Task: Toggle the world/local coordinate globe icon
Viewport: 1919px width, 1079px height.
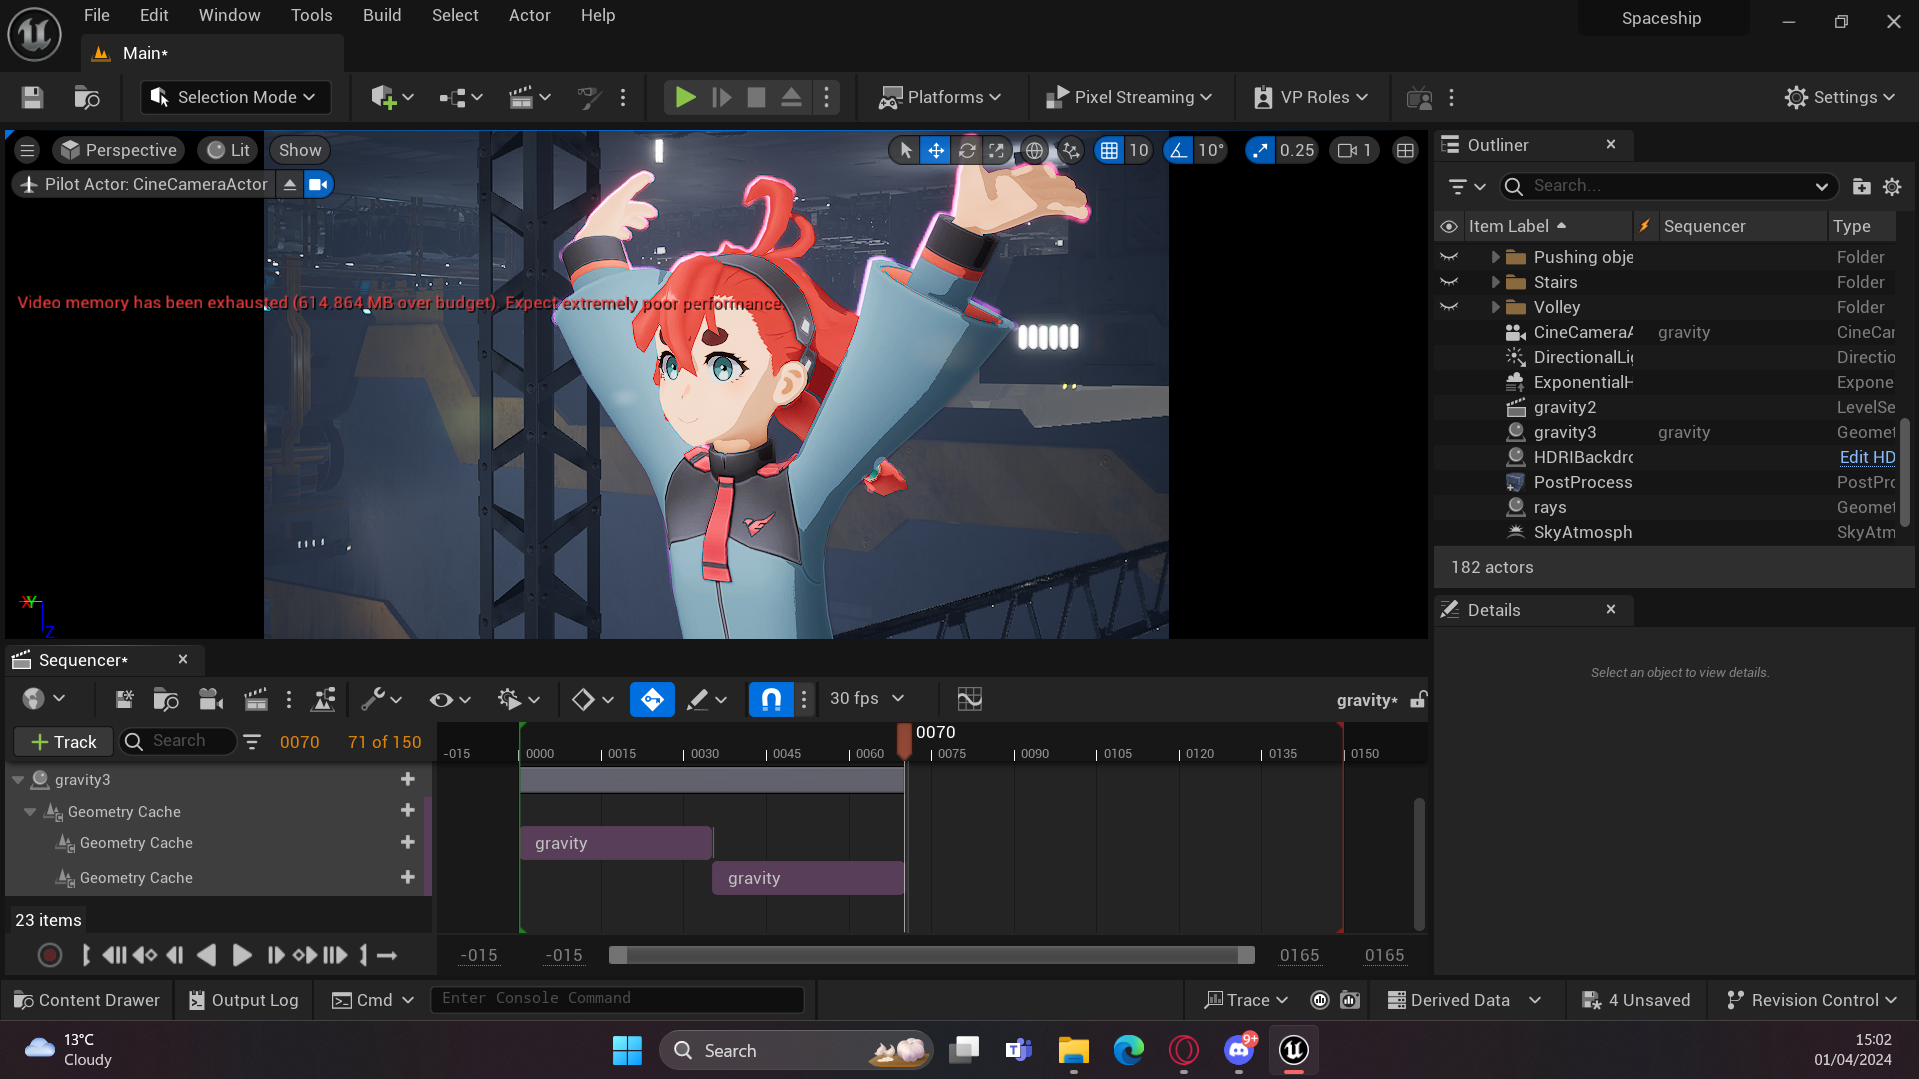Action: [x=1034, y=150]
